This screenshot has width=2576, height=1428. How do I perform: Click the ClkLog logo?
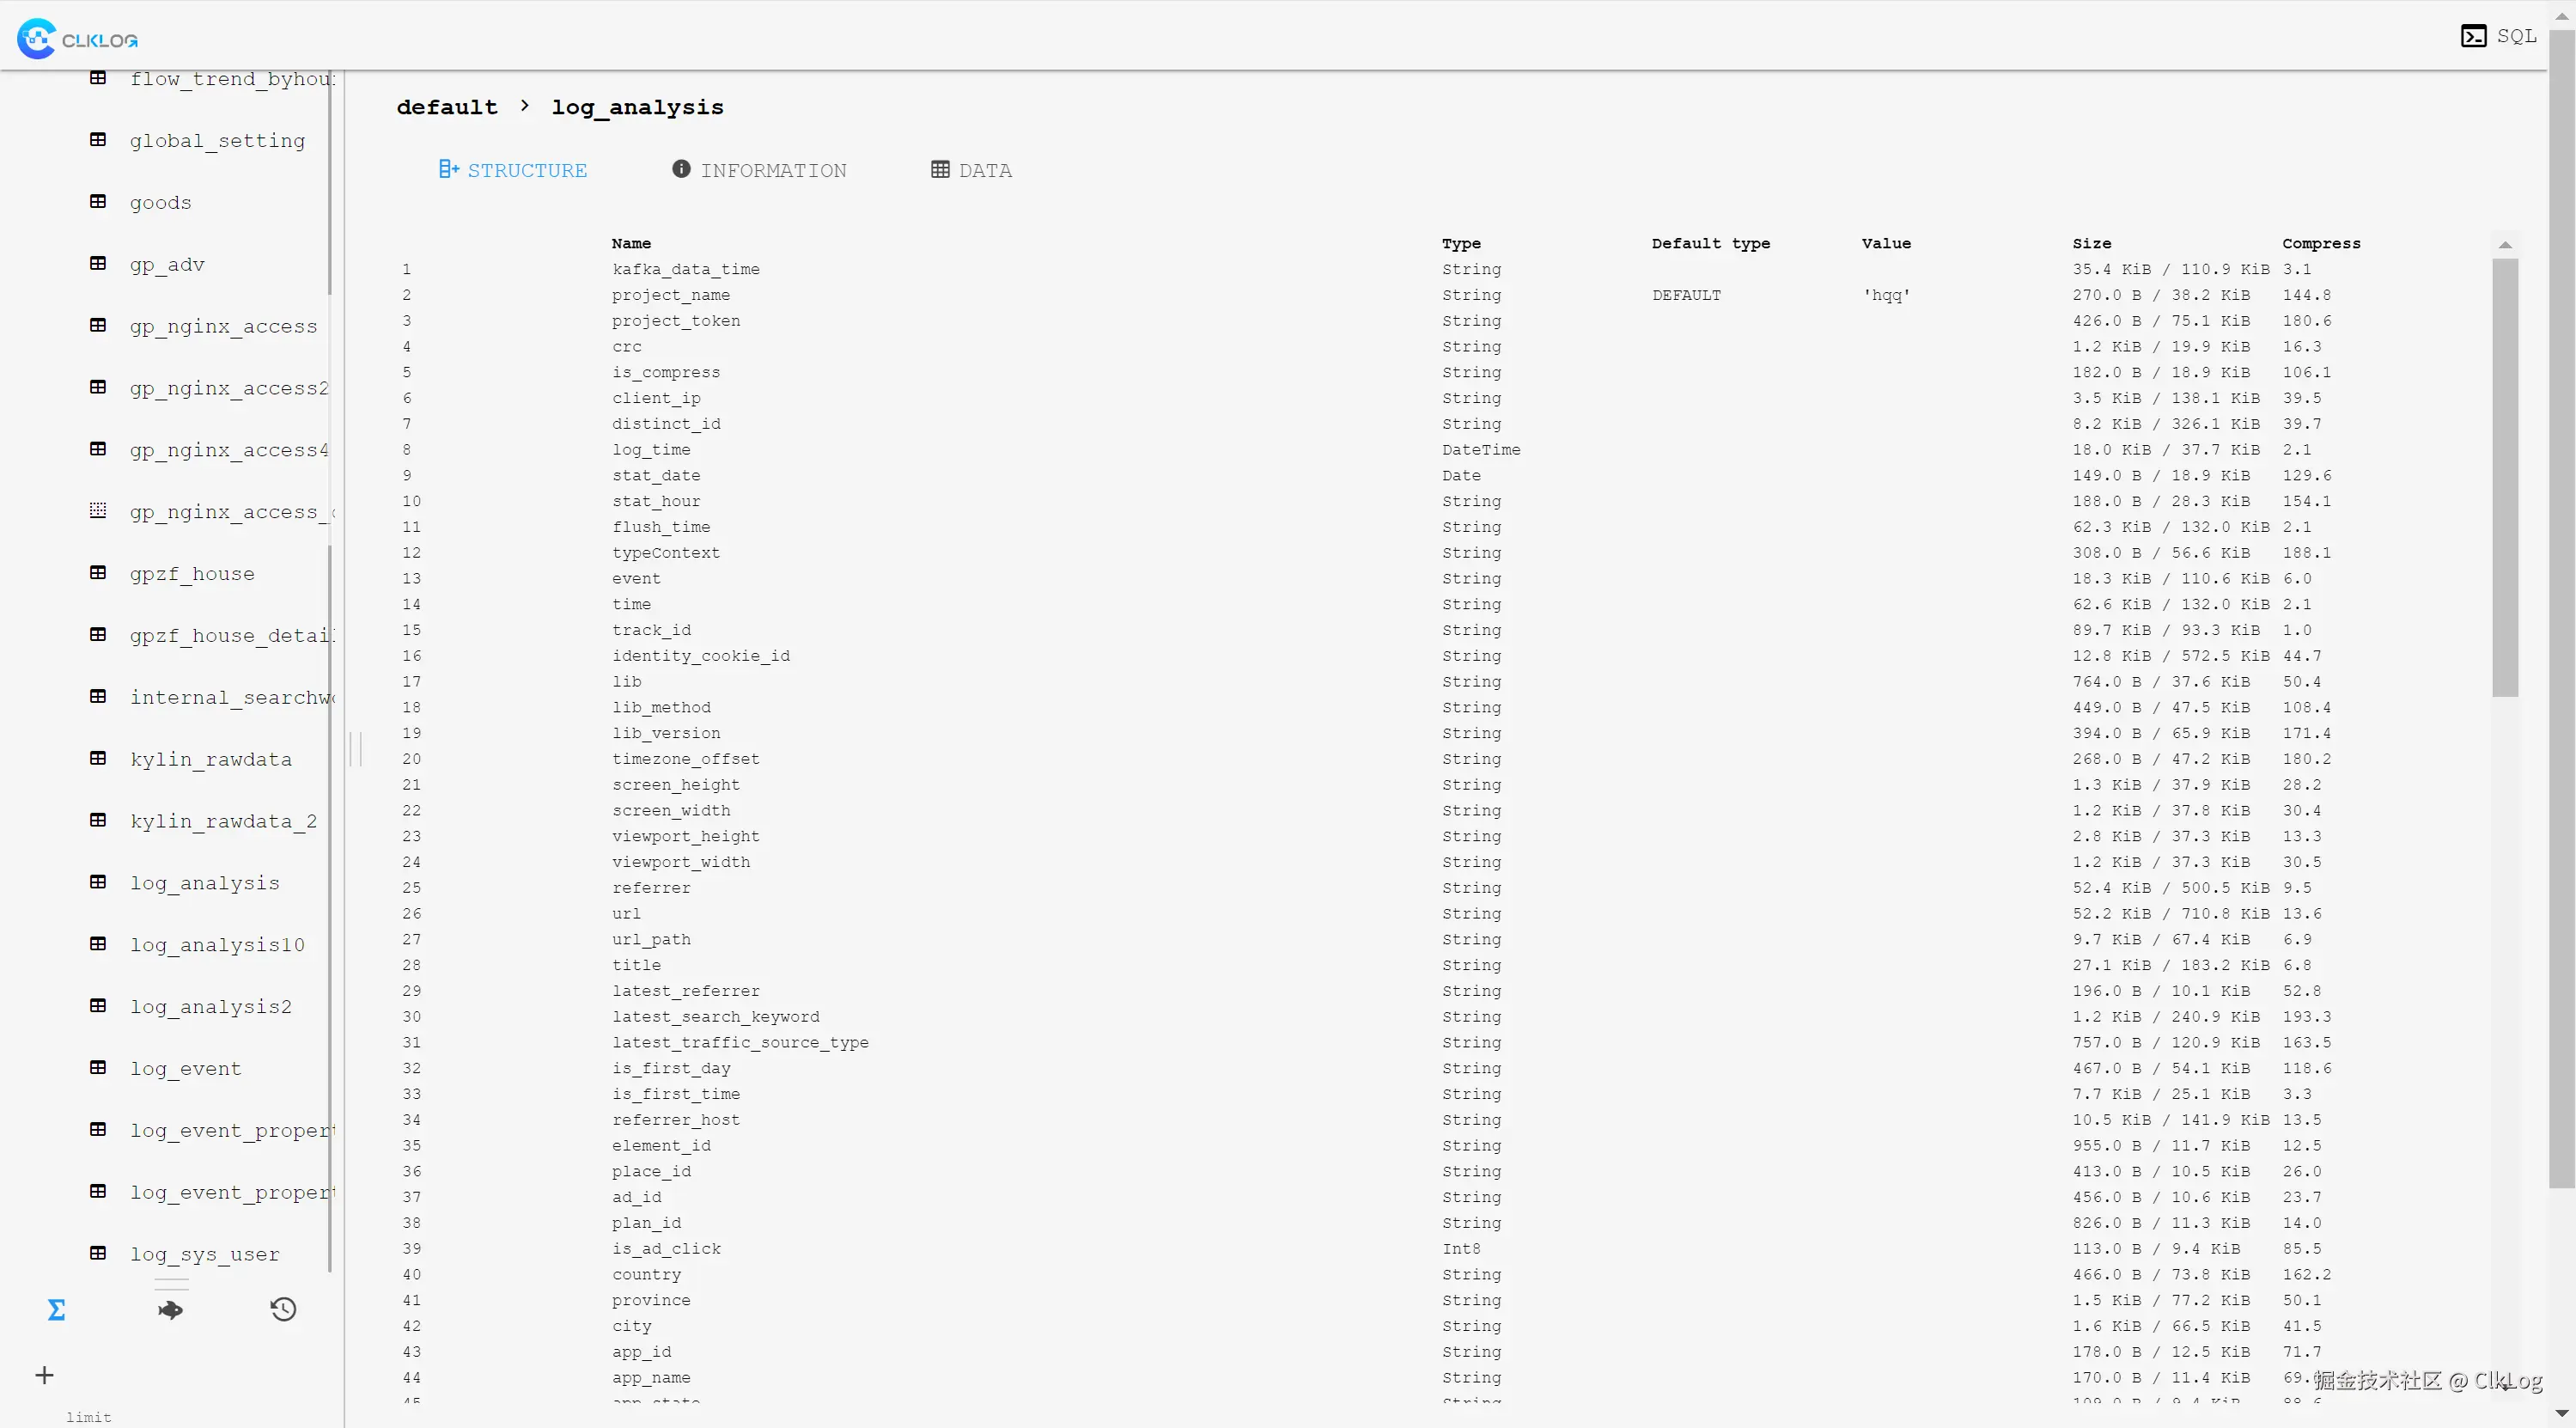click(77, 39)
